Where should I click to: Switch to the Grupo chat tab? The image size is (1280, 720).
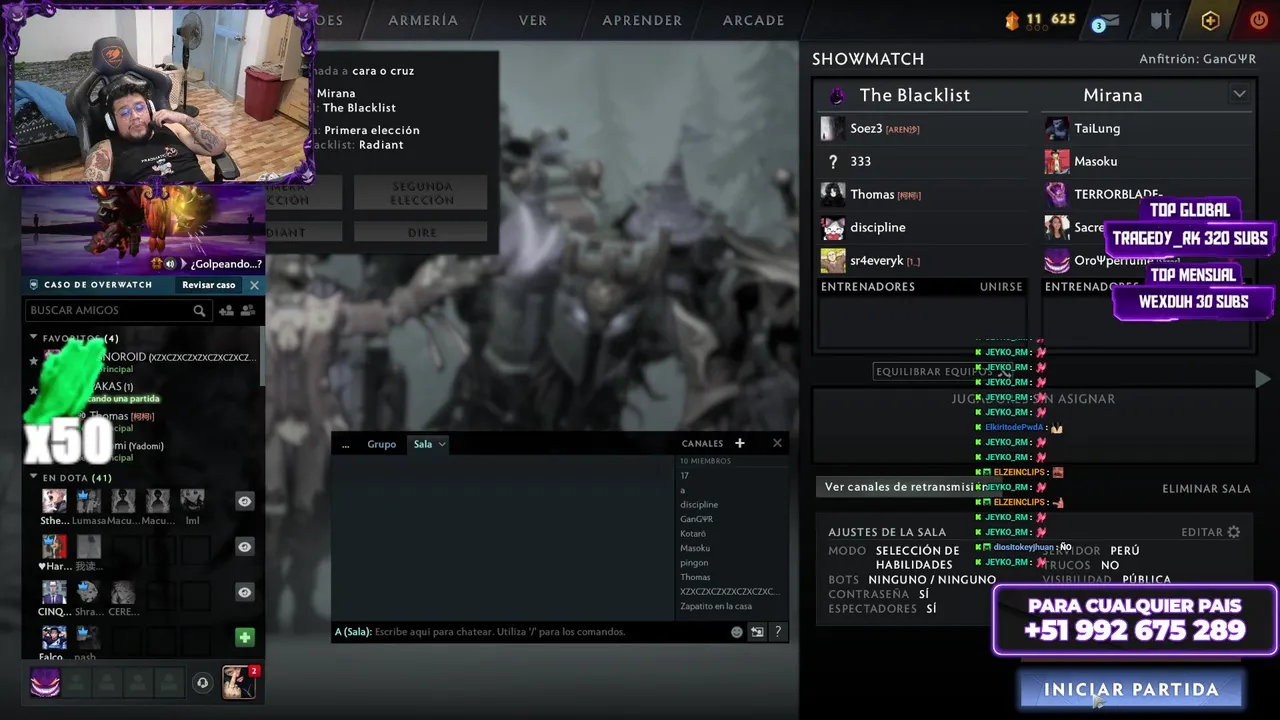[381, 444]
